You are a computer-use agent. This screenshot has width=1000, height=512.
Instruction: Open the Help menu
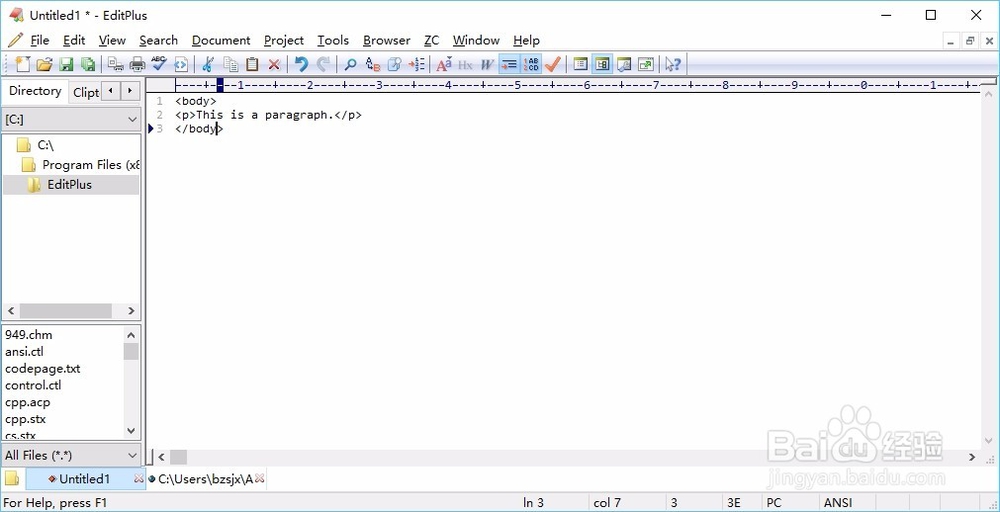pyautogui.click(x=526, y=40)
